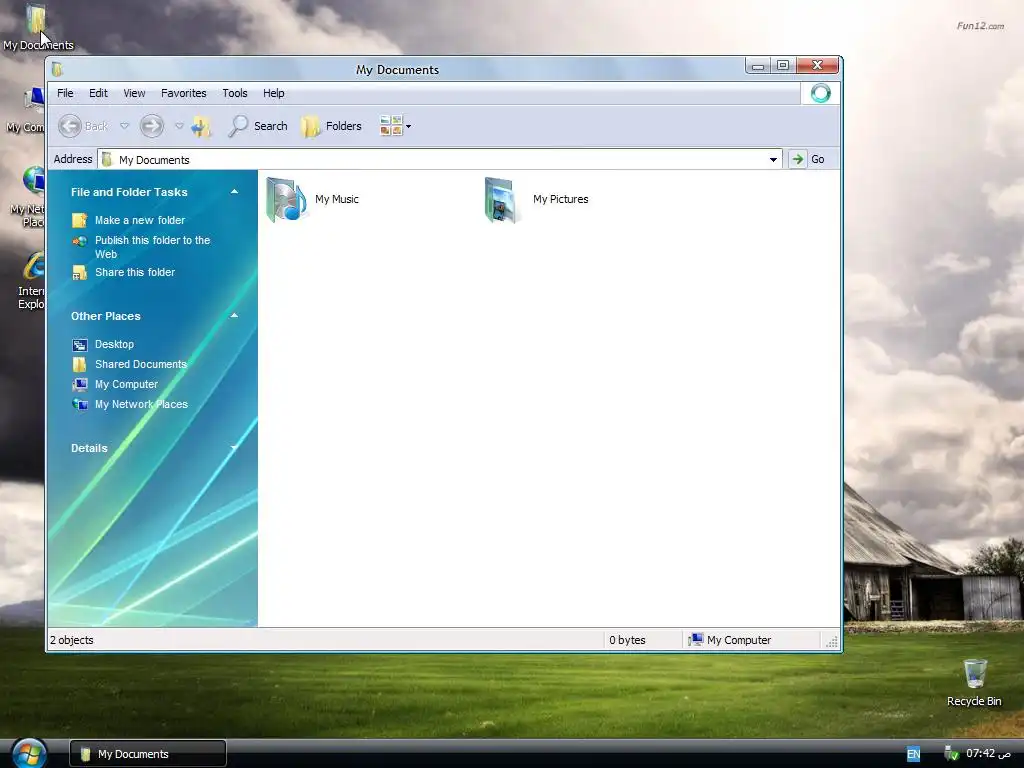Click the Views toolbar icon
Viewport: 1024px width, 768px height.
coord(391,126)
